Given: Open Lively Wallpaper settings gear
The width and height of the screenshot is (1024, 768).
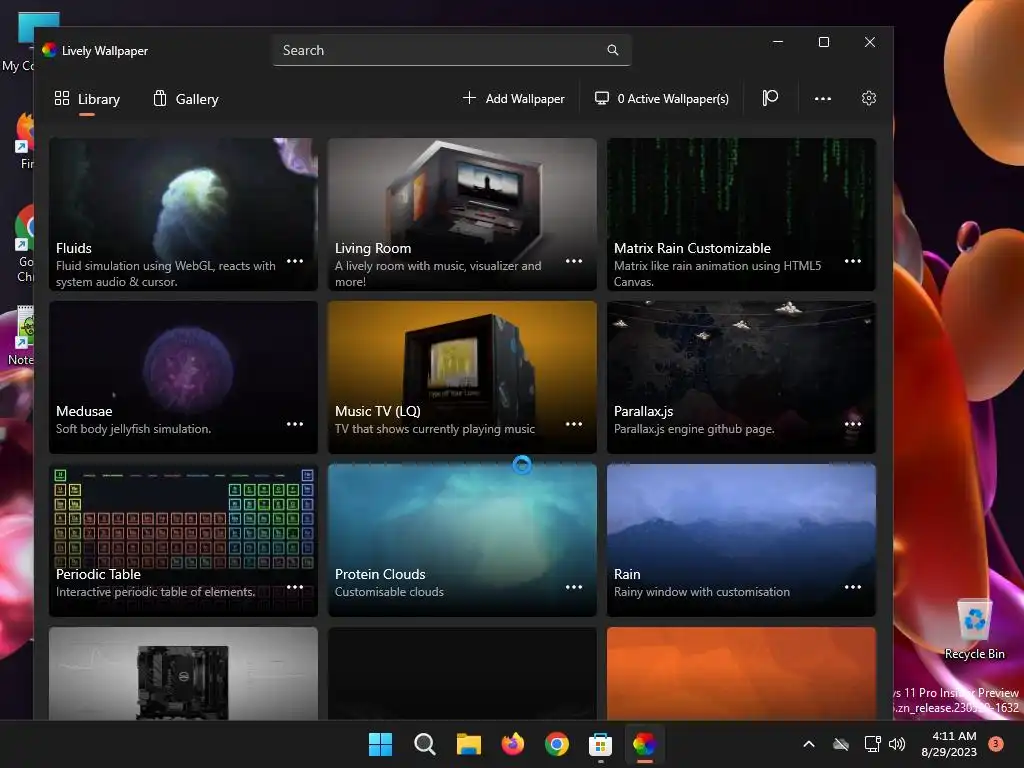Looking at the screenshot, I should (x=869, y=99).
